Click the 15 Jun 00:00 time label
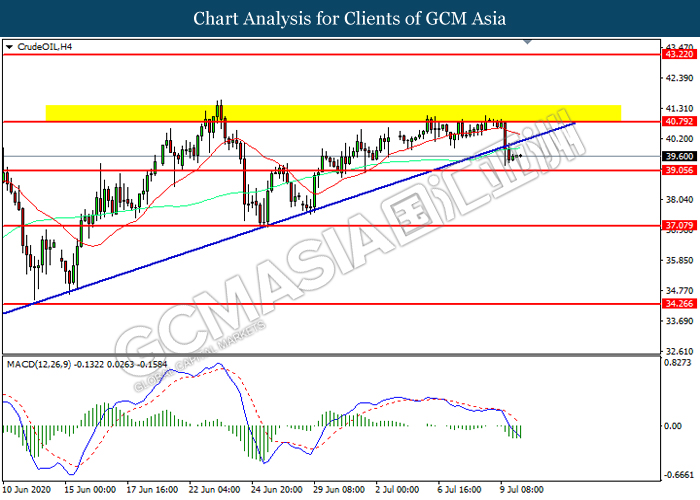Screen dimensions: 700x500 pyautogui.click(x=90, y=490)
